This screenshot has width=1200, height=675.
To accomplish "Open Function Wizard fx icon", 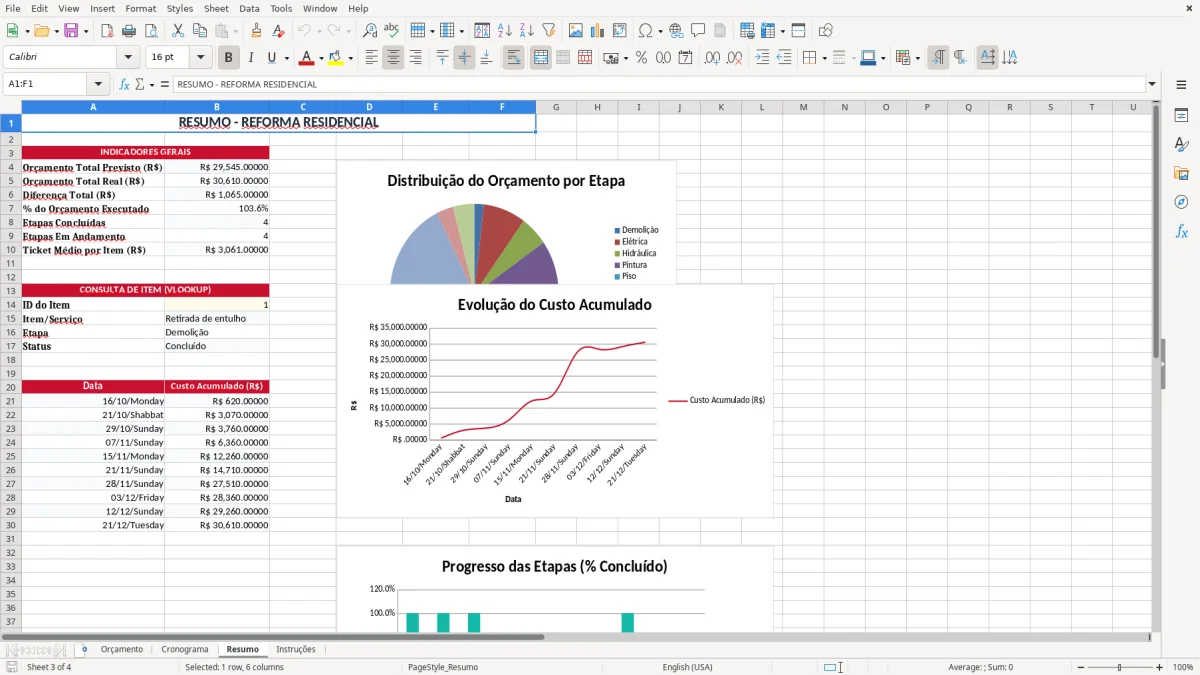I will [124, 84].
